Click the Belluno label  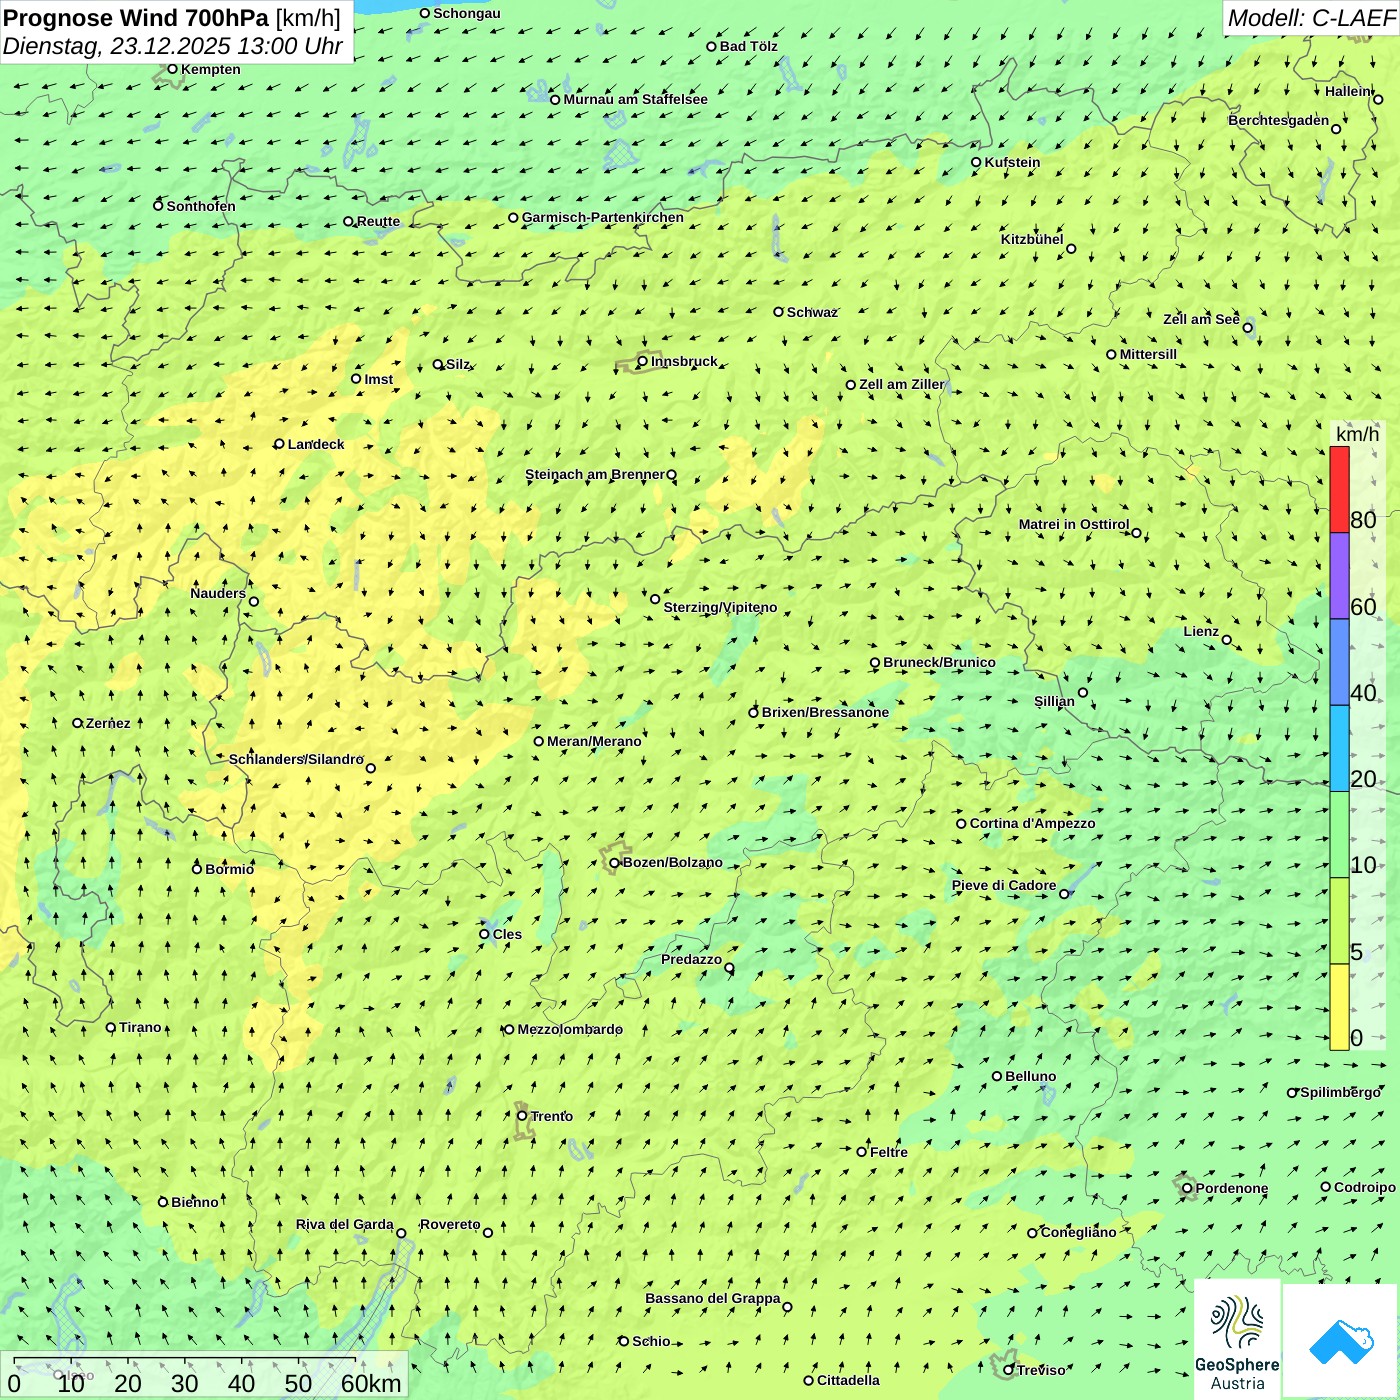click(1030, 1076)
